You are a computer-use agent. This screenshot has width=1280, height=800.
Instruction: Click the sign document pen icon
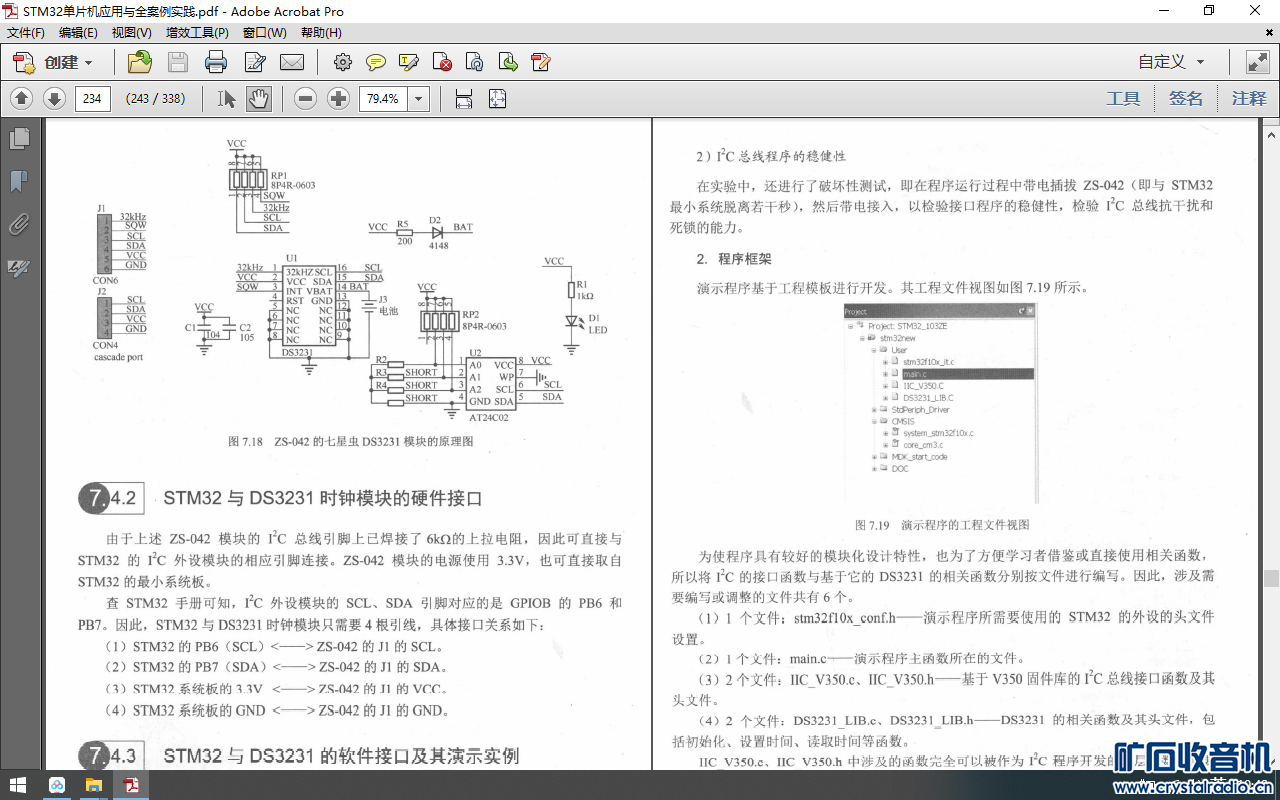541,62
